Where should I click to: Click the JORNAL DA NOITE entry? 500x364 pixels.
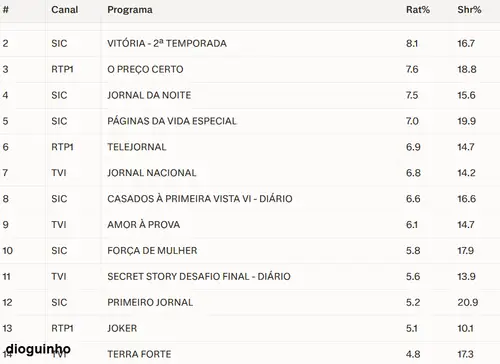(149, 95)
